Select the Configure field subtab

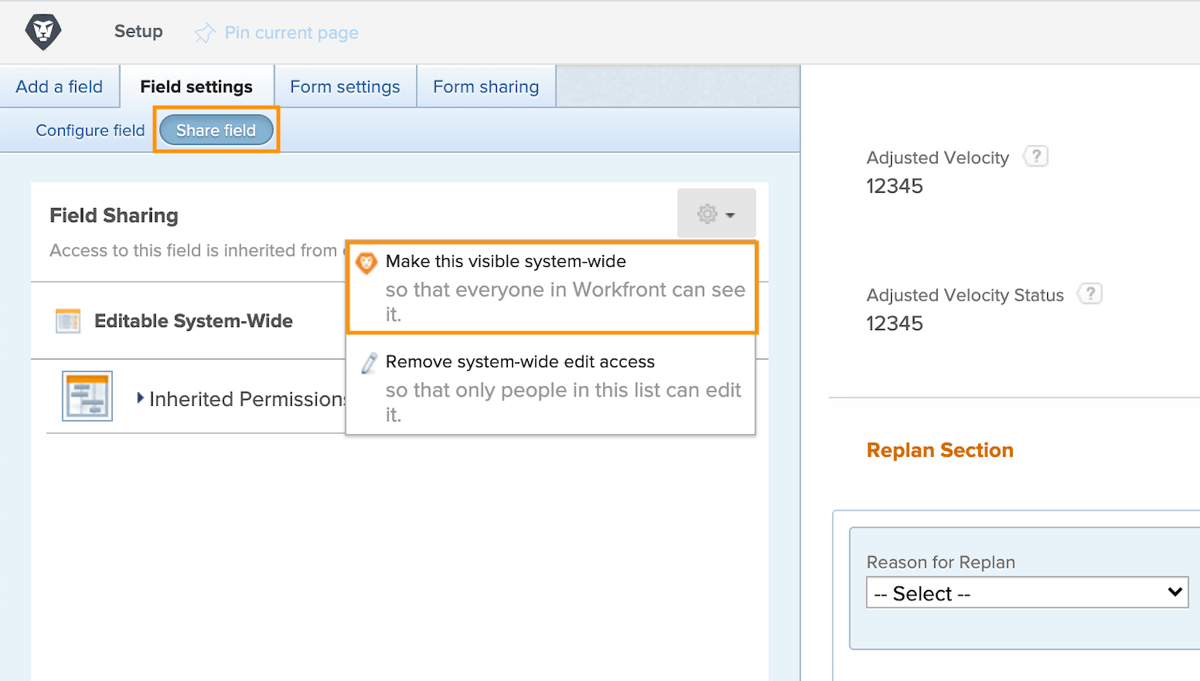point(89,130)
